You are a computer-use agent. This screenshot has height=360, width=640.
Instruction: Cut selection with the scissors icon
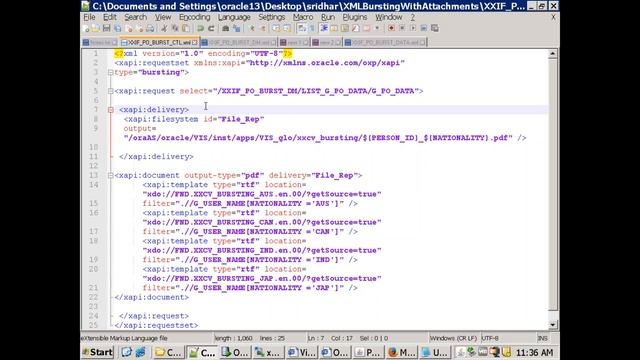coord(163,28)
